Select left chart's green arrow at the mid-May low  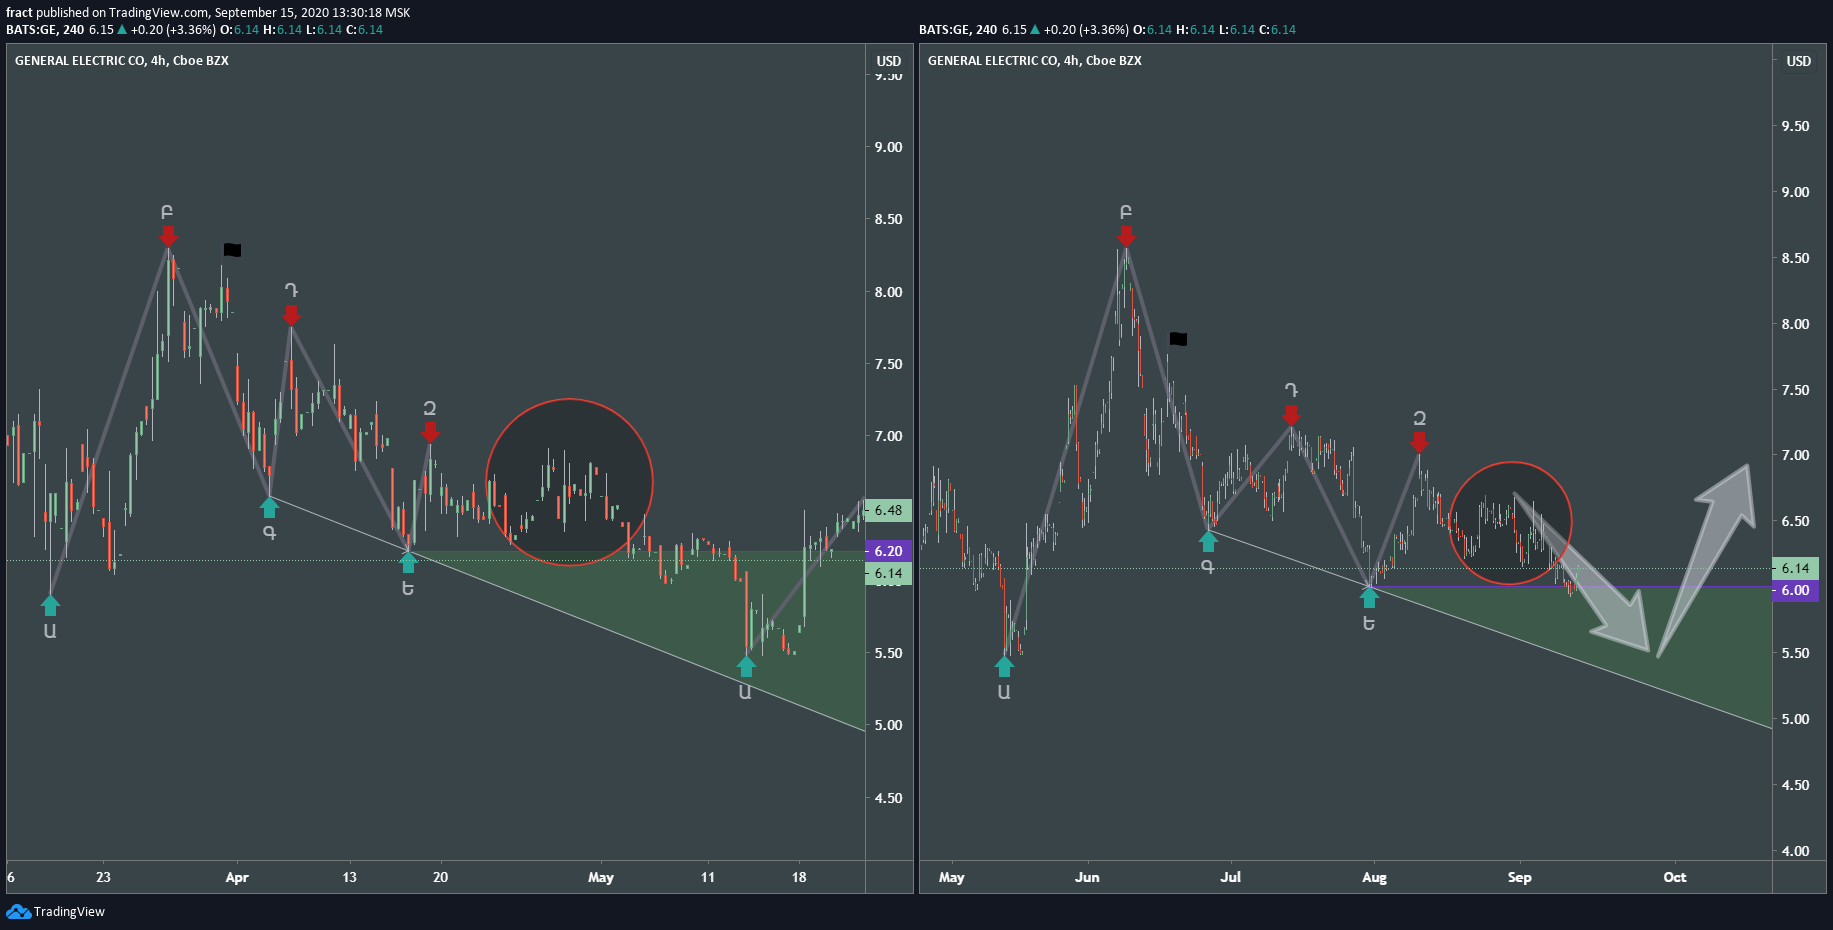(x=746, y=666)
